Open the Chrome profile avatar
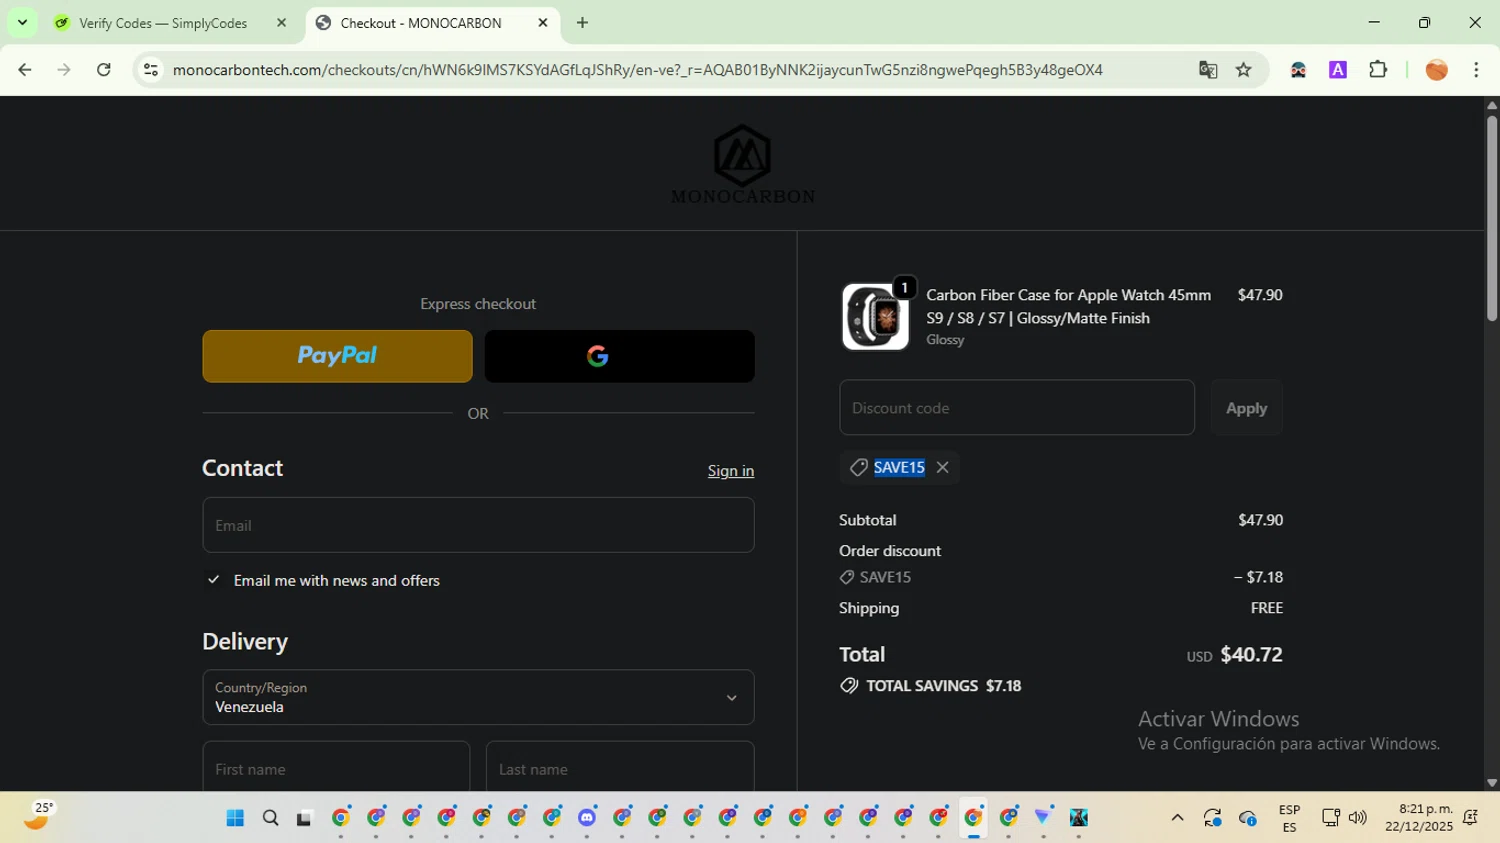This screenshot has height=843, width=1500. (1437, 70)
